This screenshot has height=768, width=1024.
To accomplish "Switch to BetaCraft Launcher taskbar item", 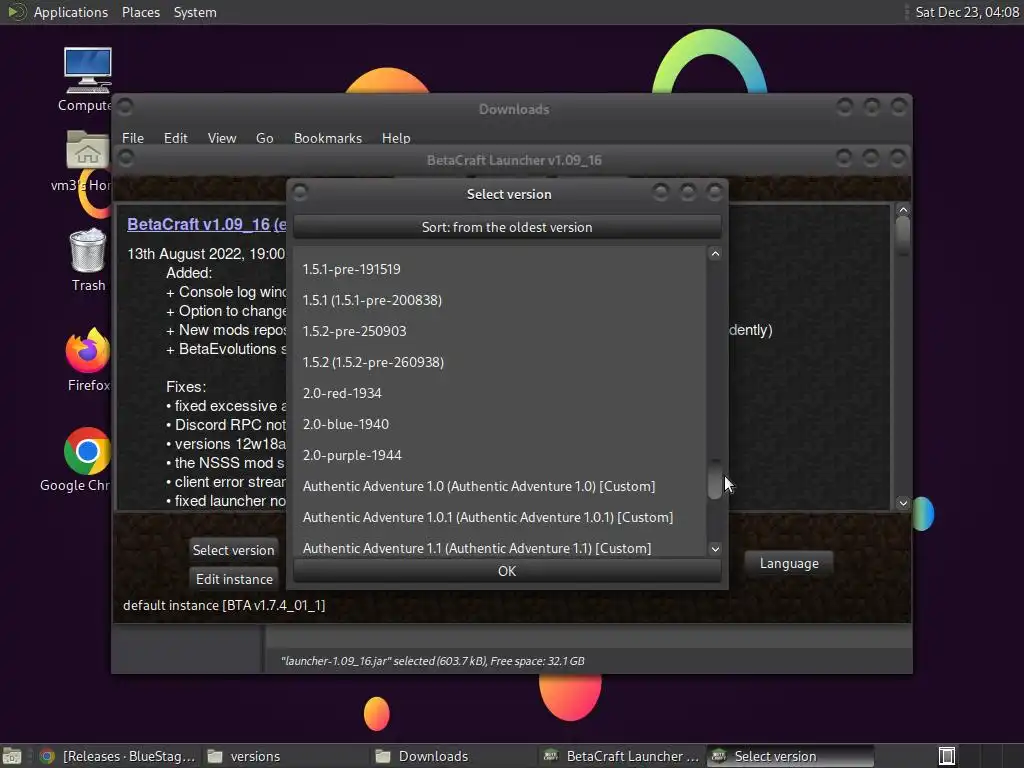I will (x=622, y=756).
